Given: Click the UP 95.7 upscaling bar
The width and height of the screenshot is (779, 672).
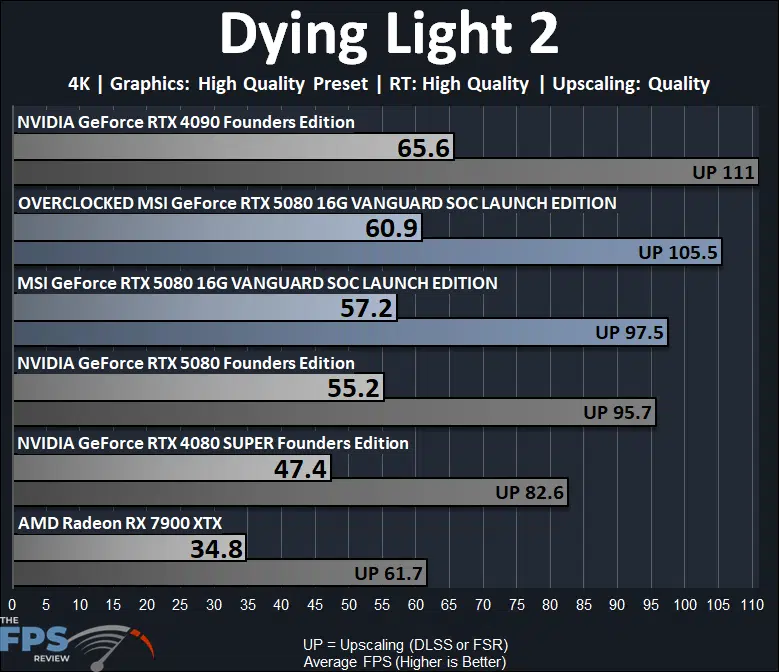Looking at the screenshot, I should (x=334, y=412).
